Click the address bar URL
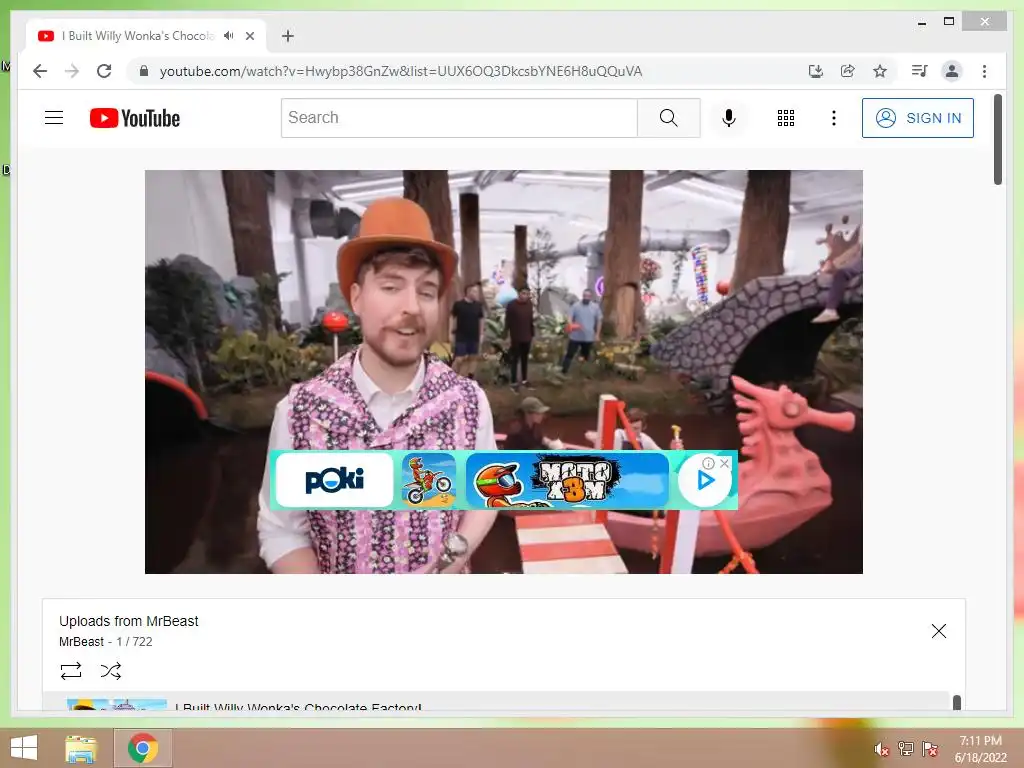The height and width of the screenshot is (768, 1024). point(401,71)
